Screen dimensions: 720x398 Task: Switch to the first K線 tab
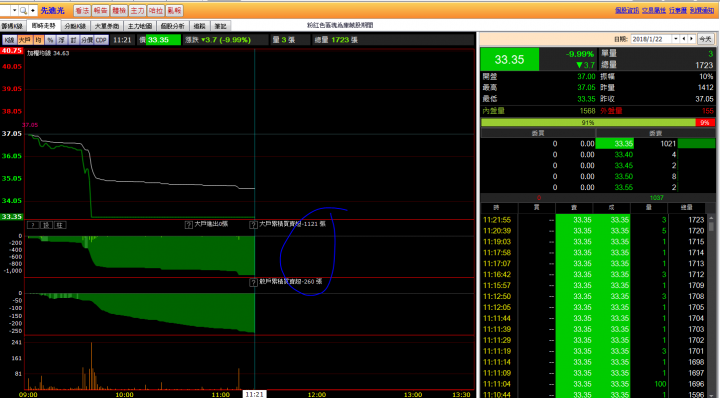(12, 26)
